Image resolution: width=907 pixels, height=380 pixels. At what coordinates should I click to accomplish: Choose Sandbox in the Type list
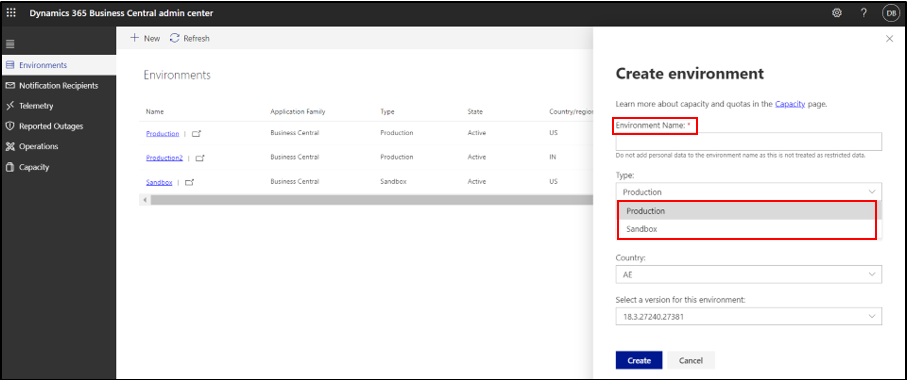click(746, 229)
